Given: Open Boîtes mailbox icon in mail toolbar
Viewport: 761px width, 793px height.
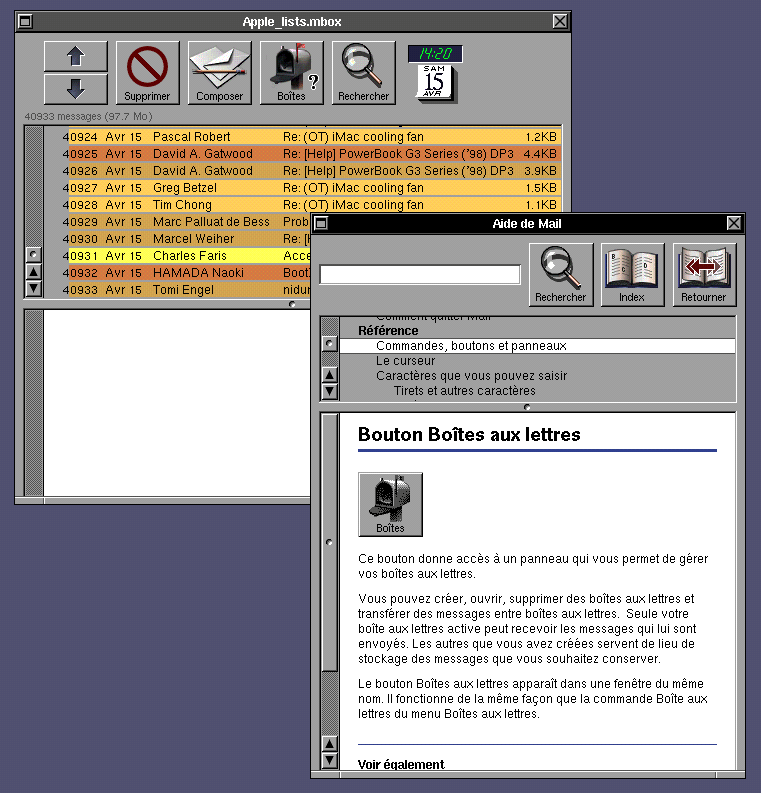Looking at the screenshot, I should tap(292, 73).
